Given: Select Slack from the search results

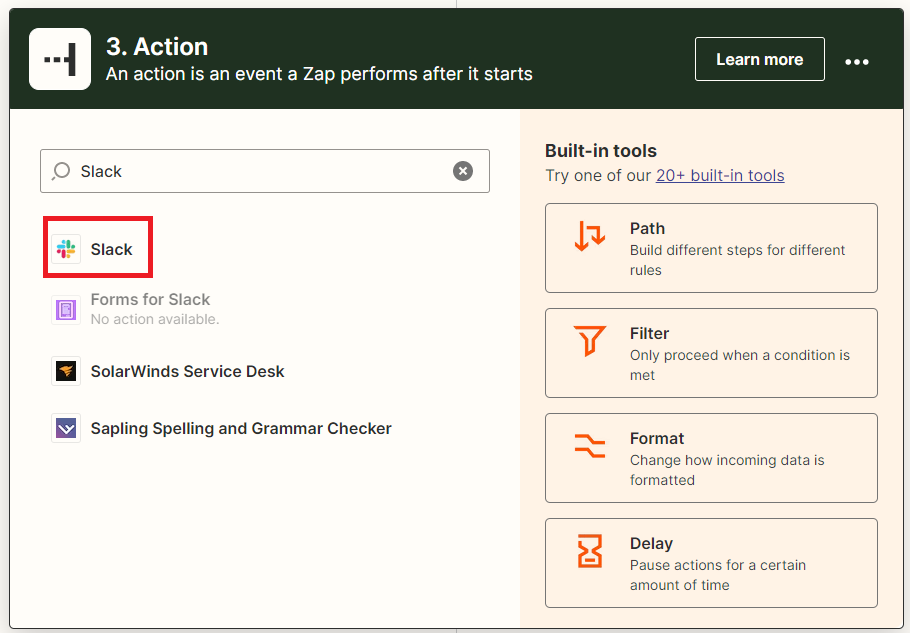Looking at the screenshot, I should pos(98,249).
